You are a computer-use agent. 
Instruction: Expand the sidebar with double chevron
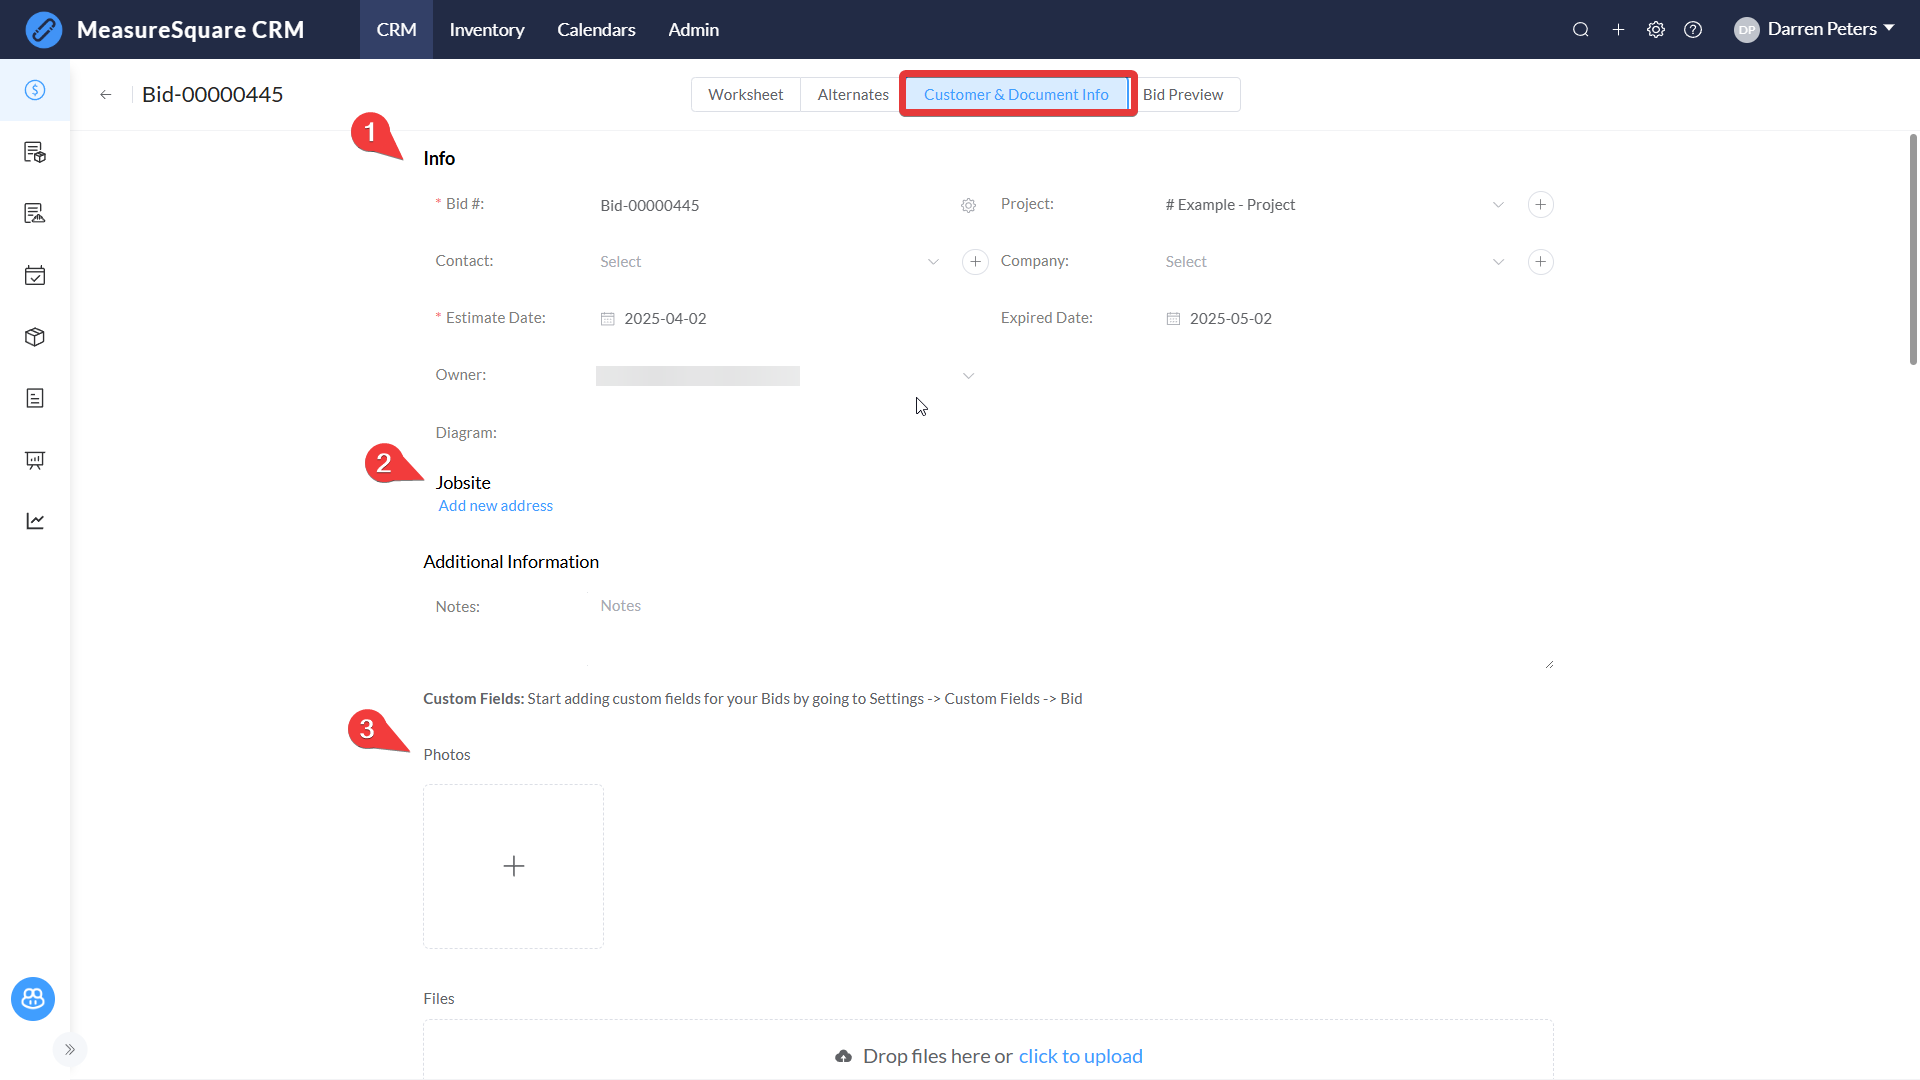(x=70, y=1049)
